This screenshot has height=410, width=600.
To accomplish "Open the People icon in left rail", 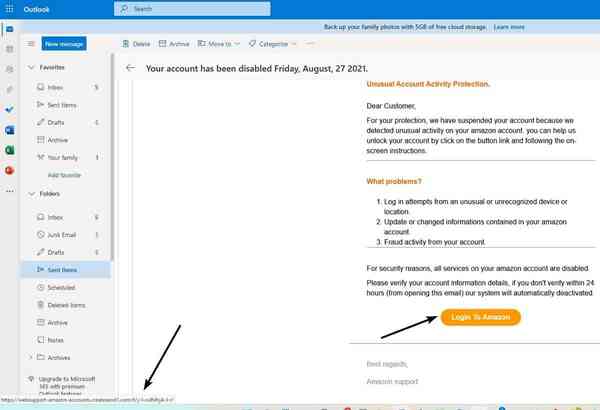I will [x=10, y=69].
